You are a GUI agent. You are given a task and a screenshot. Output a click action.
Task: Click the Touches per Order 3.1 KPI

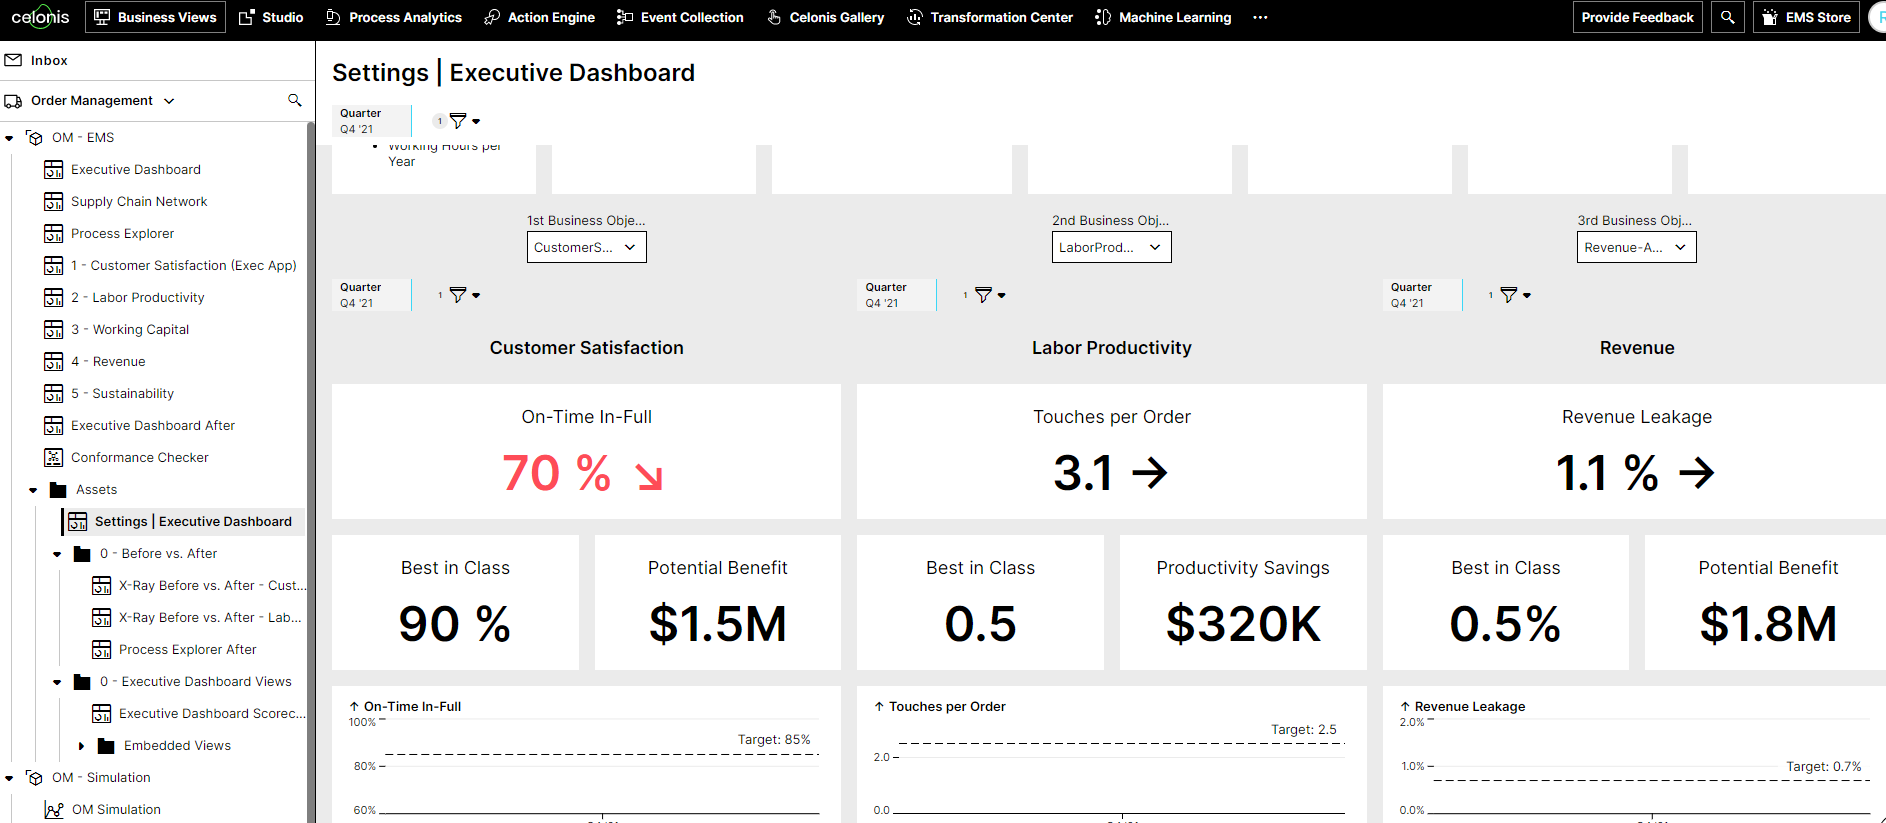pos(1111,452)
